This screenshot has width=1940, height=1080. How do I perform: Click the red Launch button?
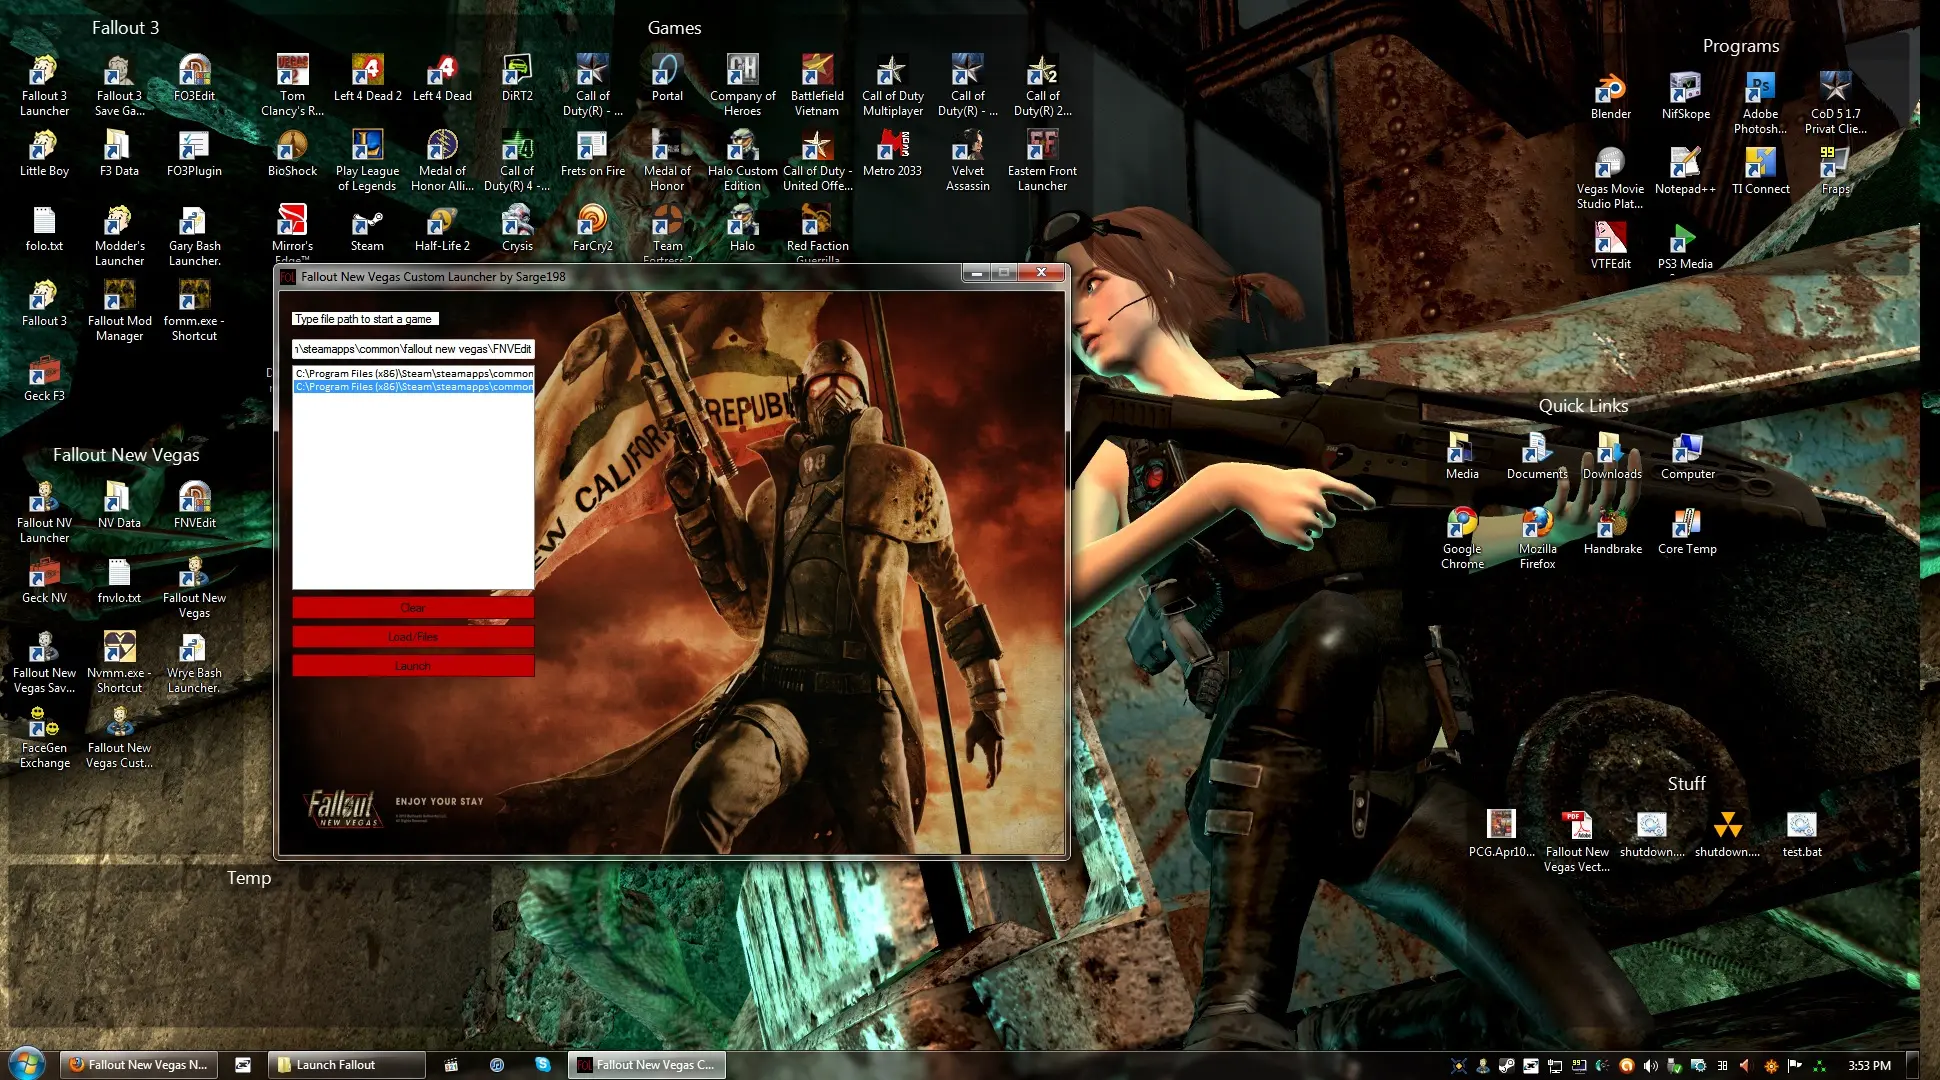click(413, 666)
